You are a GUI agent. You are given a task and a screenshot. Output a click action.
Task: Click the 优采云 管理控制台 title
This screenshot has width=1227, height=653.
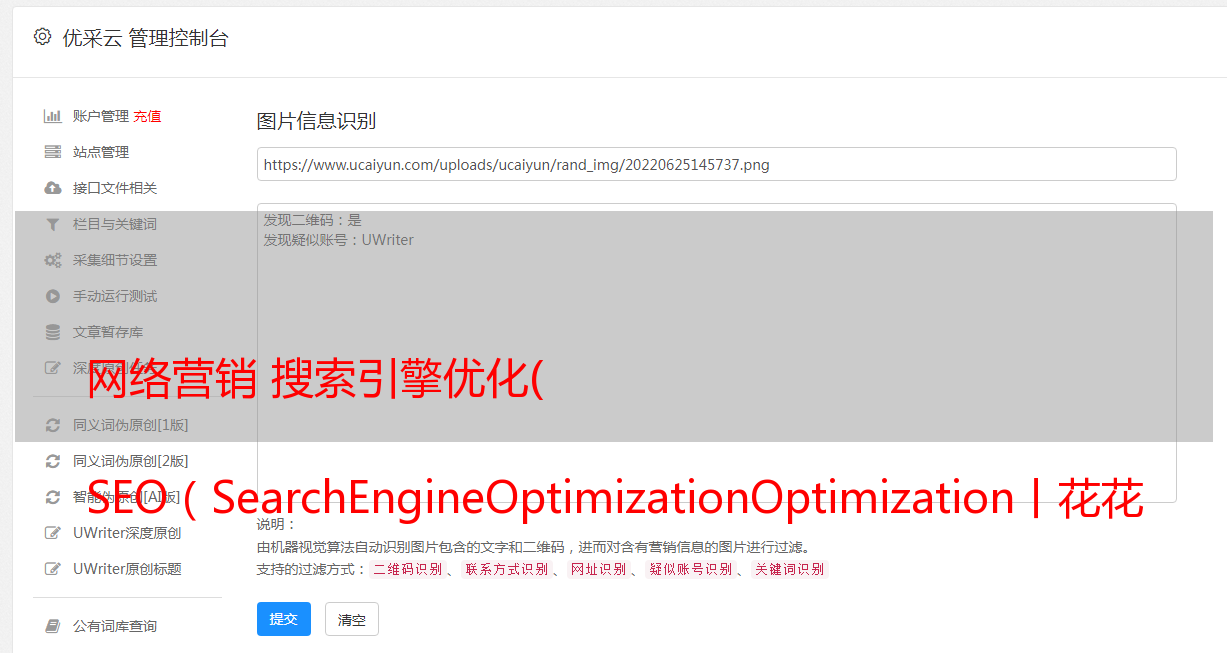coord(145,38)
